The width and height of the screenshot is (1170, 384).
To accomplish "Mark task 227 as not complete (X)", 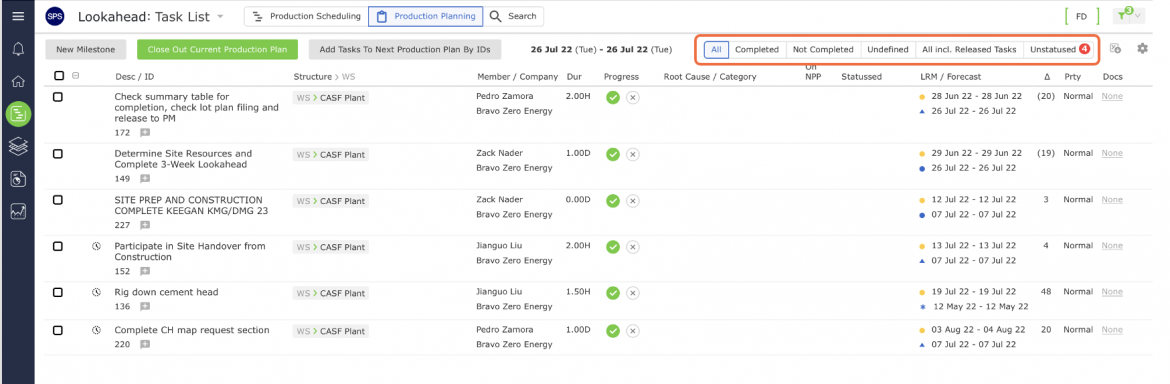I will [x=632, y=201].
